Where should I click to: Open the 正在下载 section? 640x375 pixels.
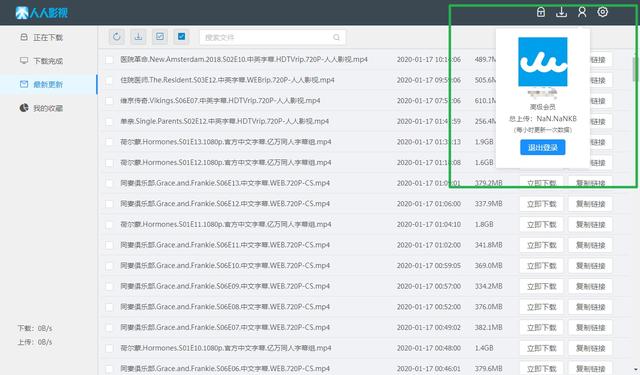(48, 38)
